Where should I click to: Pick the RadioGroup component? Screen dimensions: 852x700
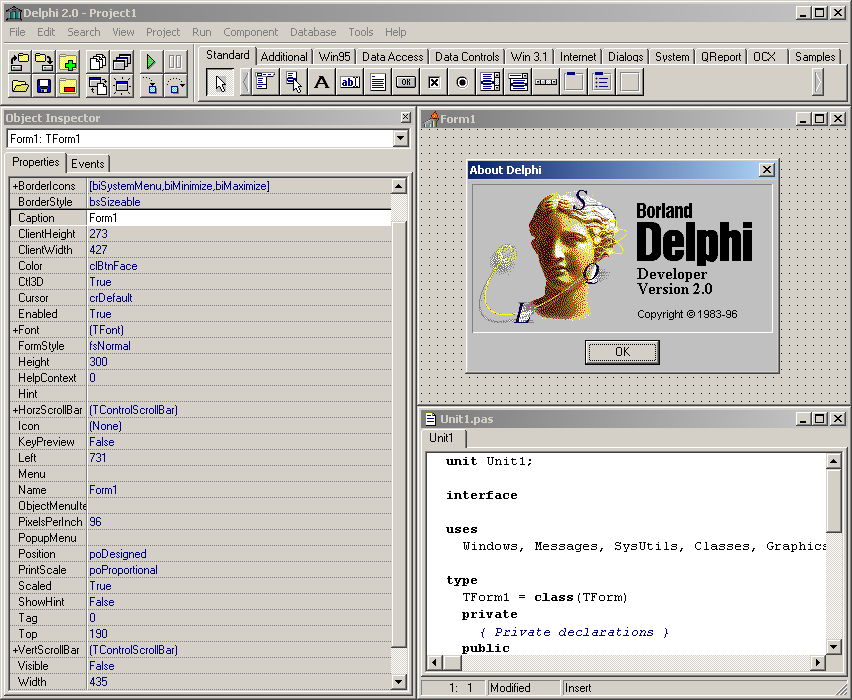pos(602,82)
